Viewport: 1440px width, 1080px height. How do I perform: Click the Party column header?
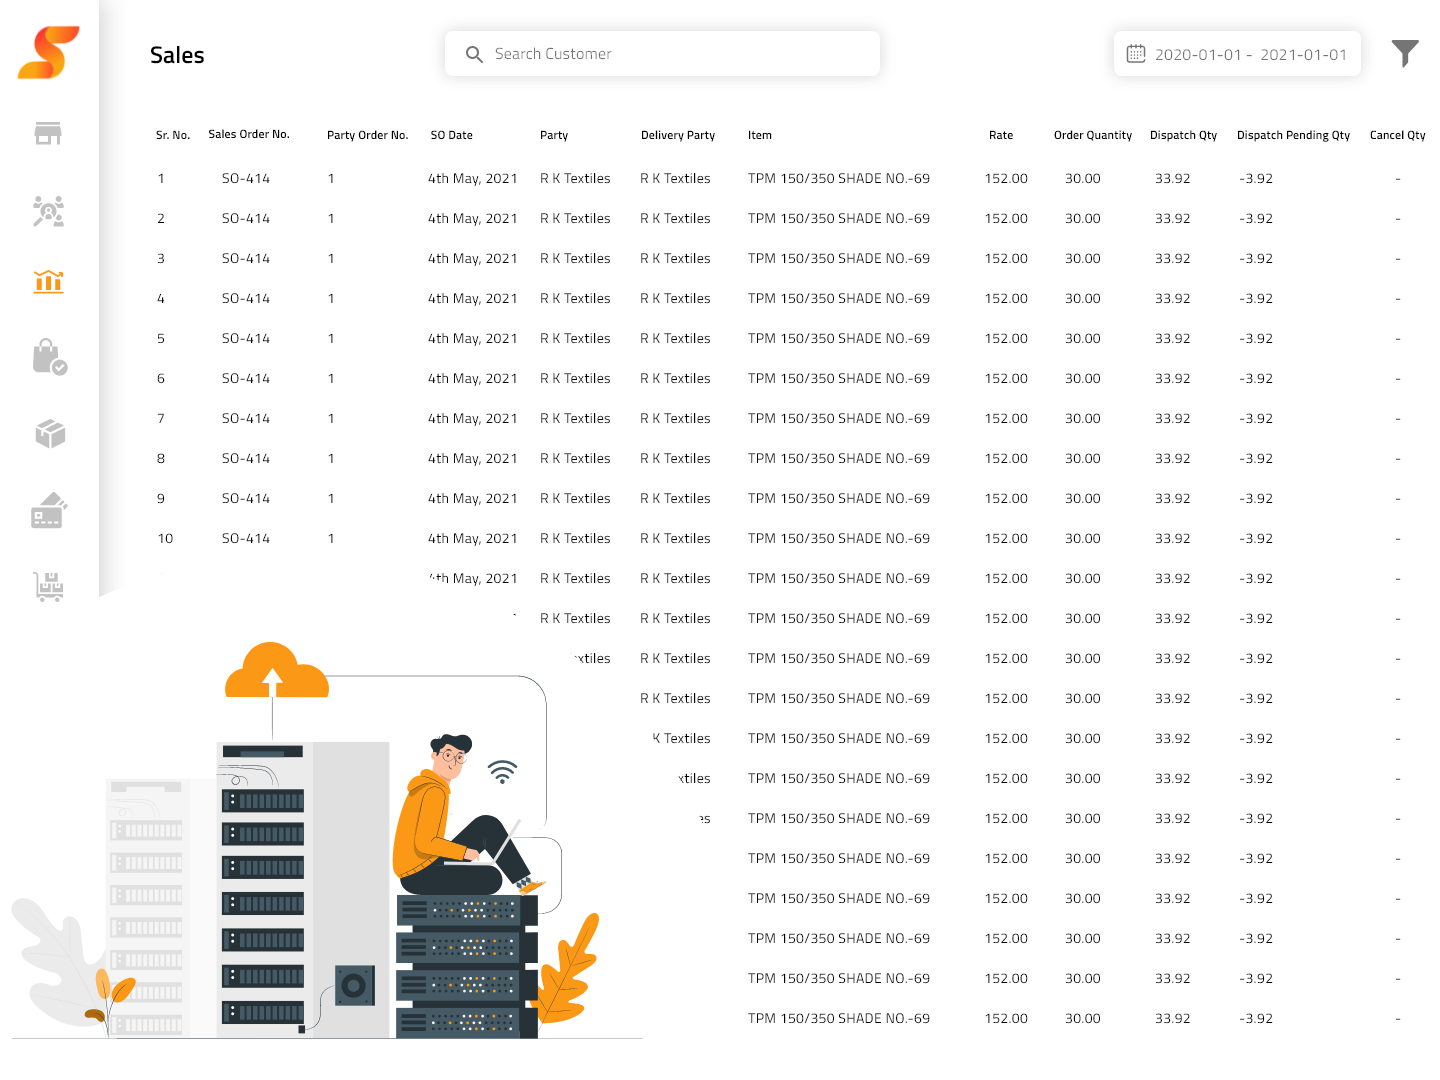(553, 134)
